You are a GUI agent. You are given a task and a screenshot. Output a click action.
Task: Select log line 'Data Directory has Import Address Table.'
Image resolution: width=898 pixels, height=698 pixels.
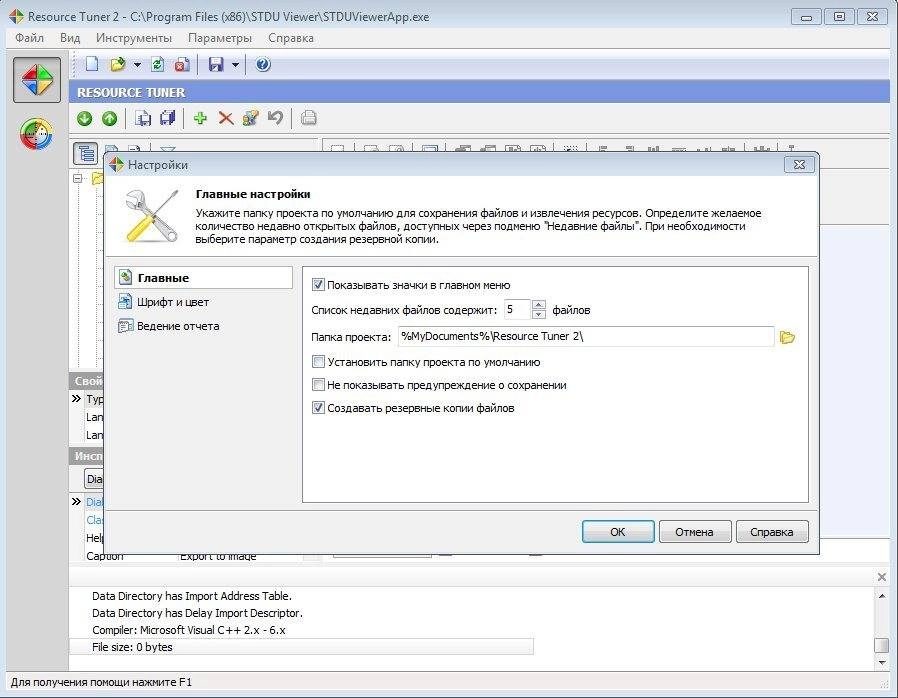point(192,596)
